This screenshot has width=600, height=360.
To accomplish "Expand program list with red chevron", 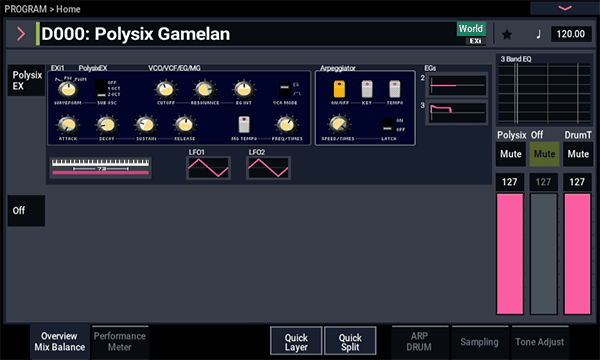I will coord(21,34).
